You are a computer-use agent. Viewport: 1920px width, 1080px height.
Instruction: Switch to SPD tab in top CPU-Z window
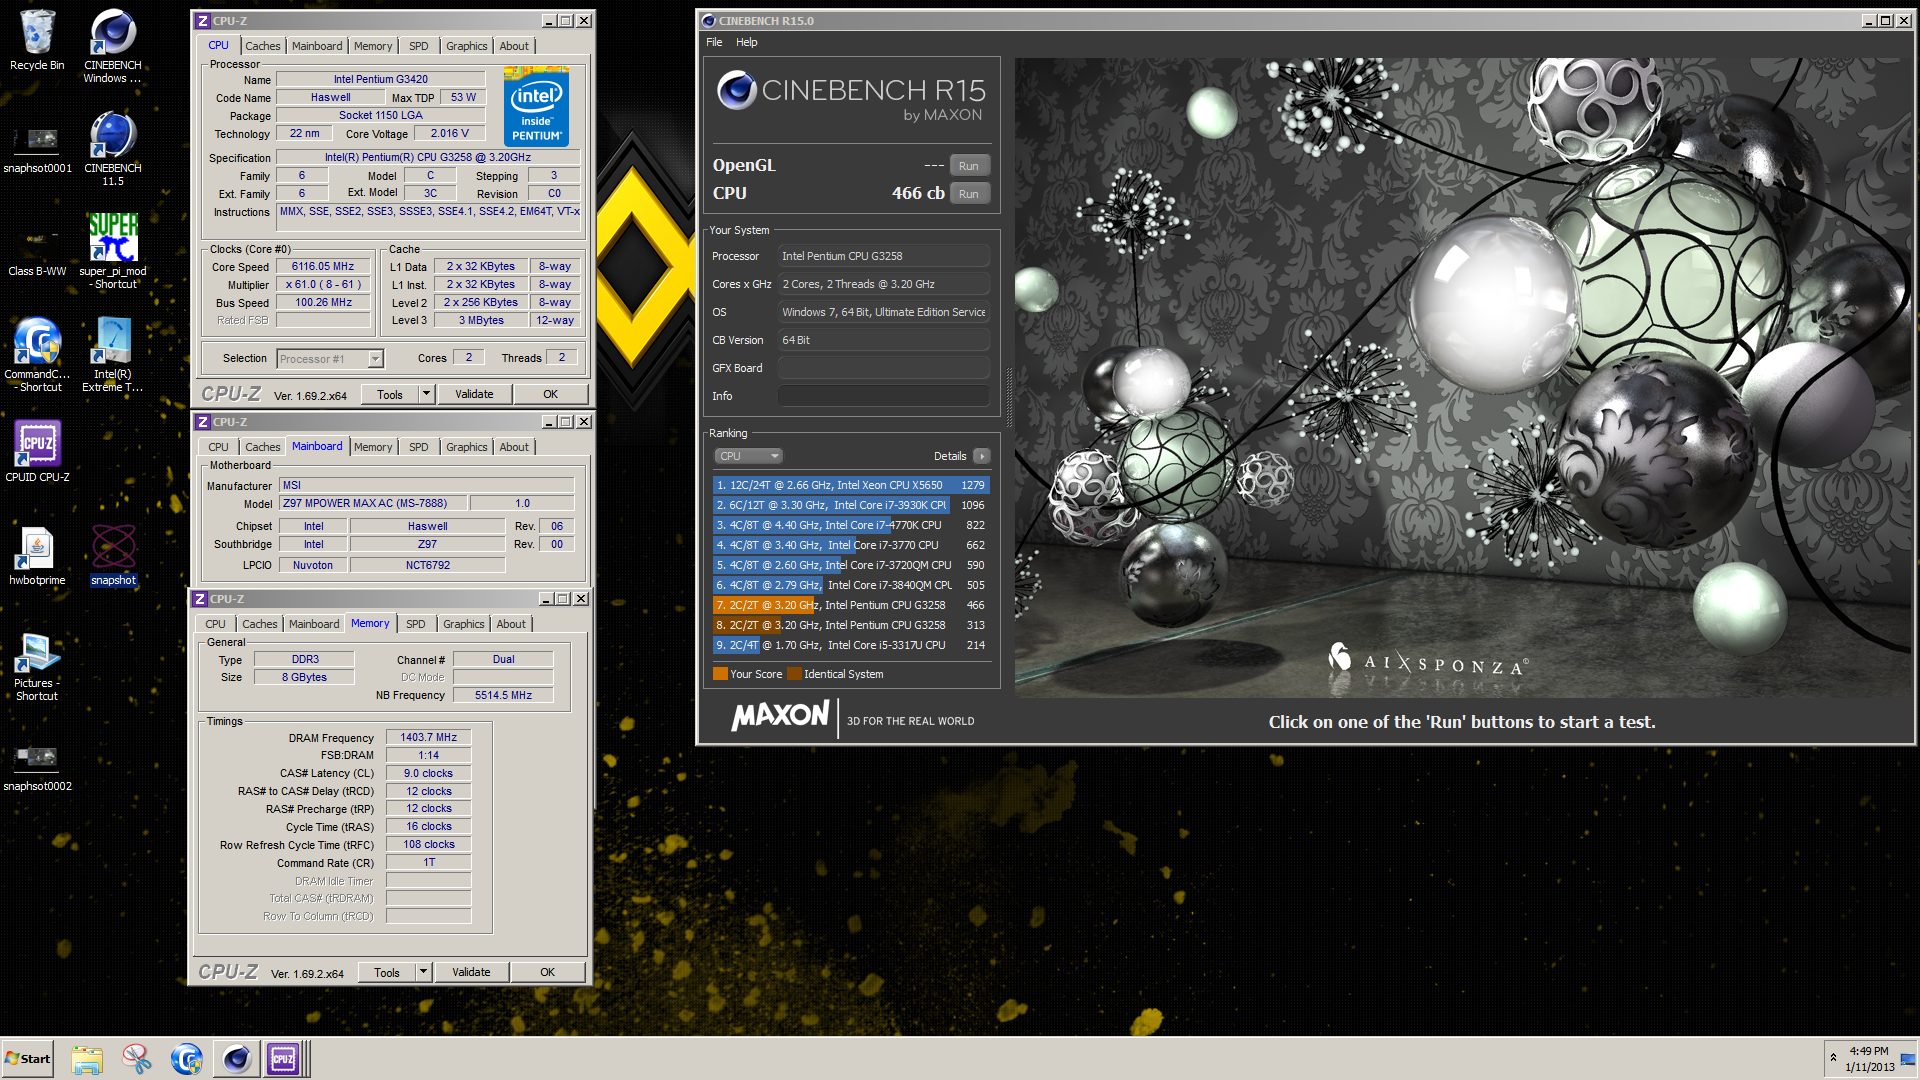point(418,46)
